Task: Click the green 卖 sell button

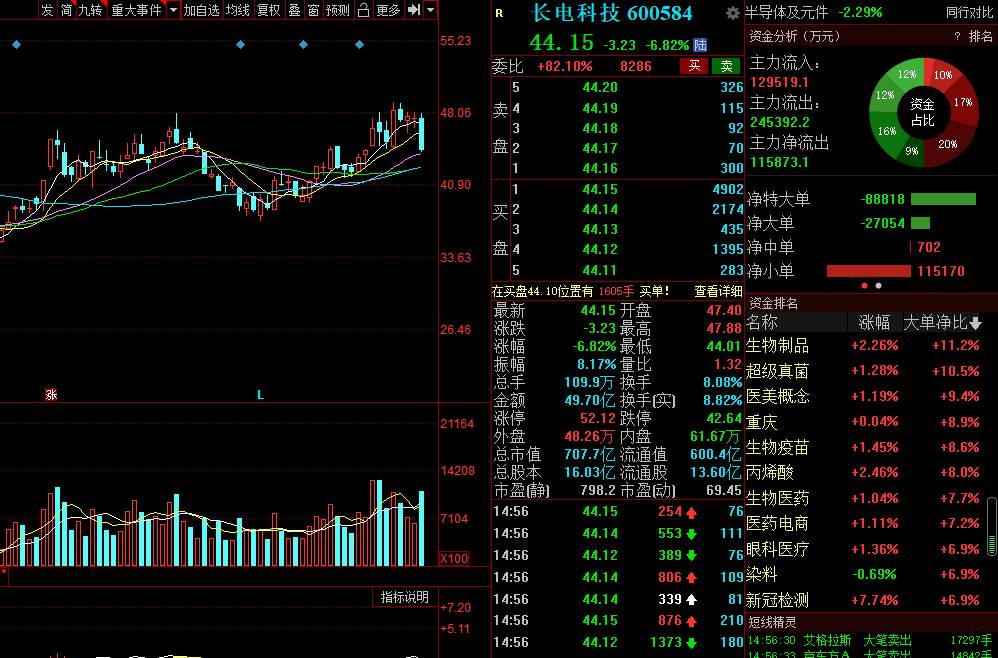Action: coord(726,66)
